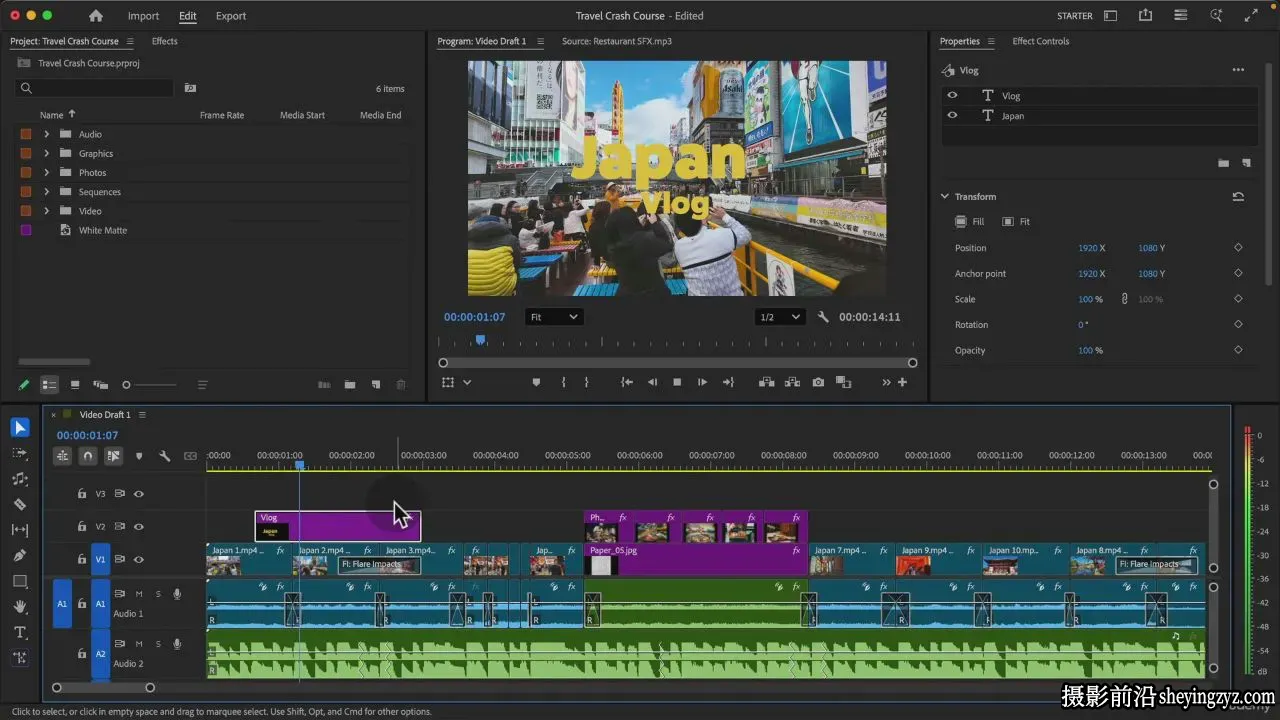Open timeline display settings wrench
This screenshot has height=720, width=1280.
(165, 456)
